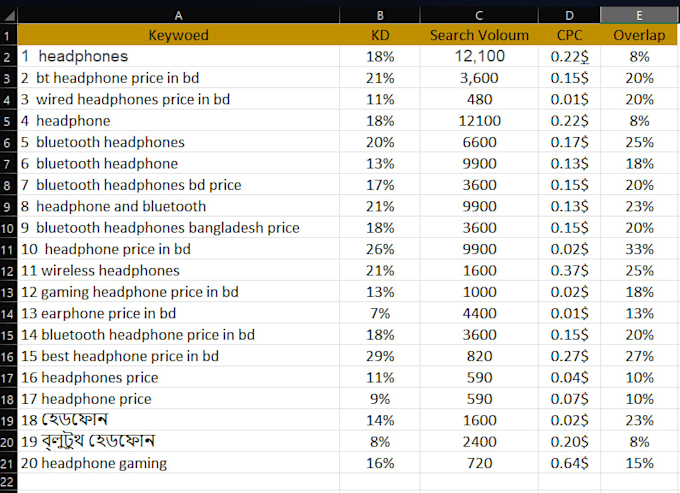Click KD value '14%'
Screen dimensions: 680x493
coord(380,420)
